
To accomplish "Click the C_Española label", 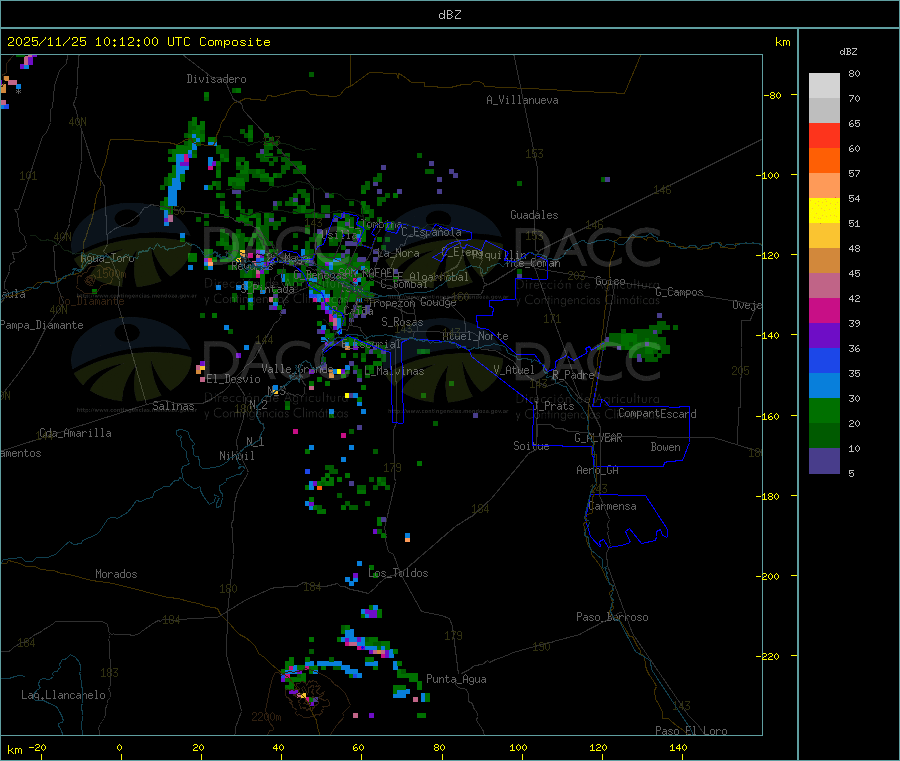I will [x=431, y=232].
